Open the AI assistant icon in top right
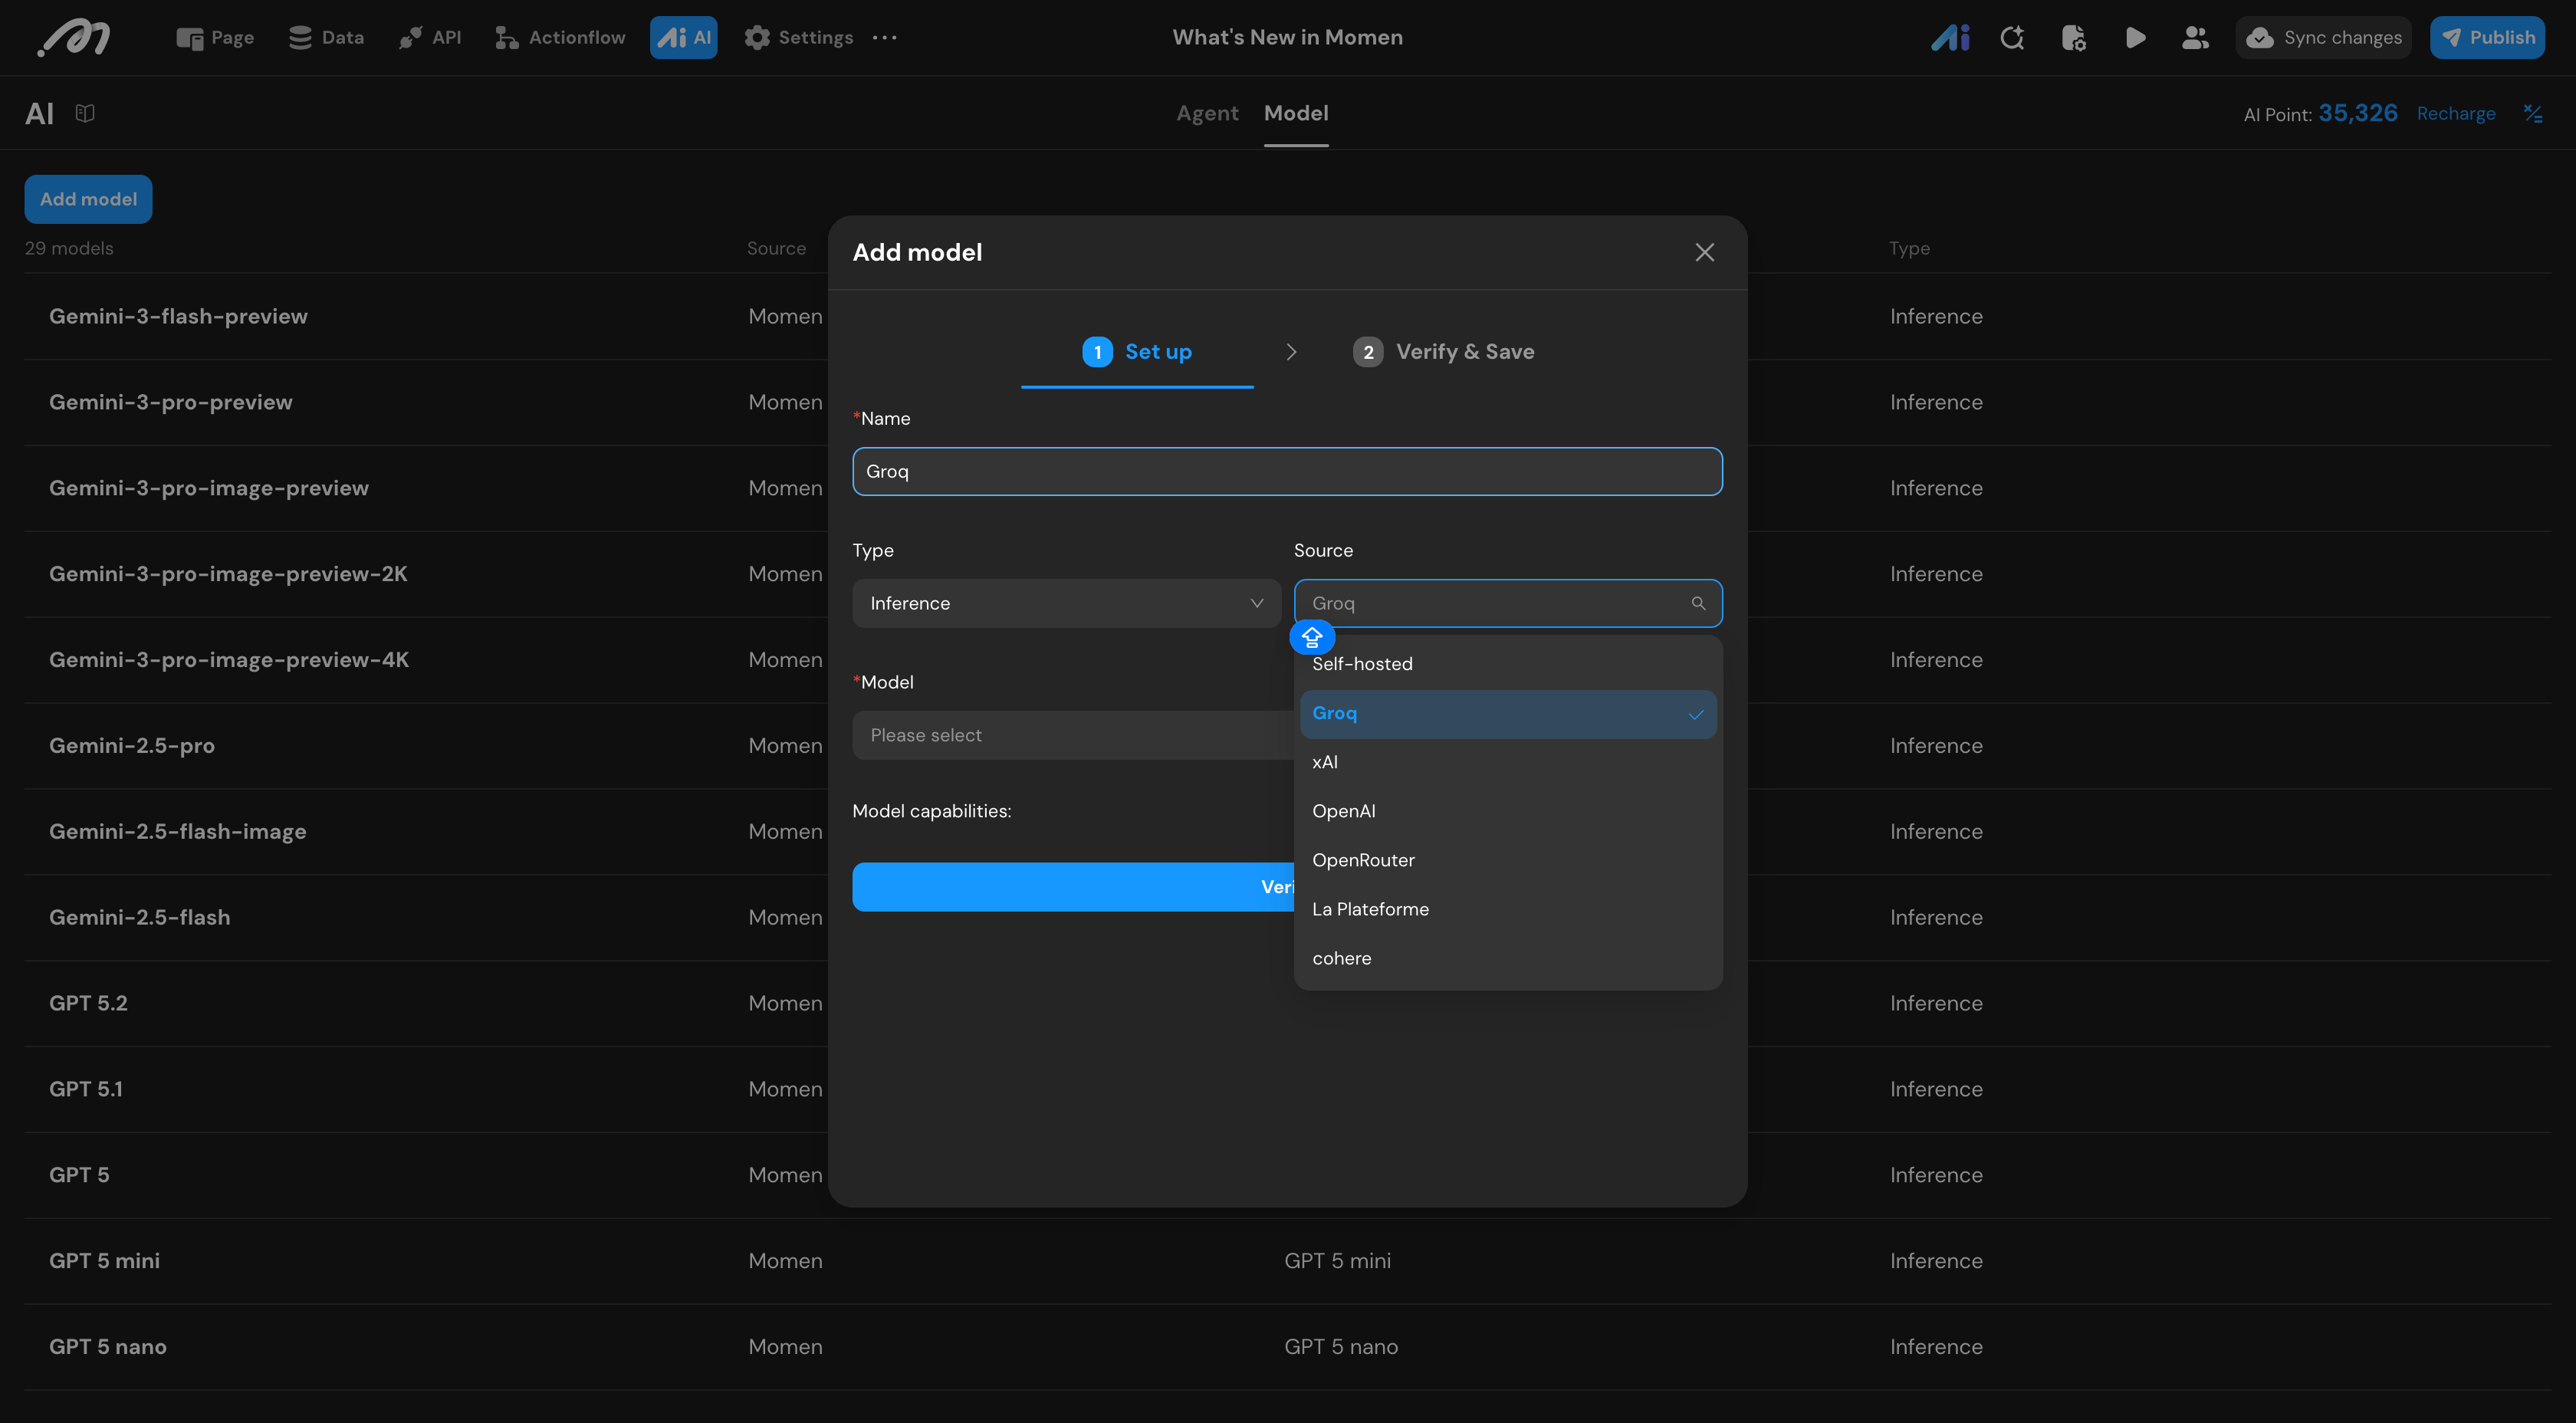This screenshot has height=1423, width=2576. tap(1949, 38)
